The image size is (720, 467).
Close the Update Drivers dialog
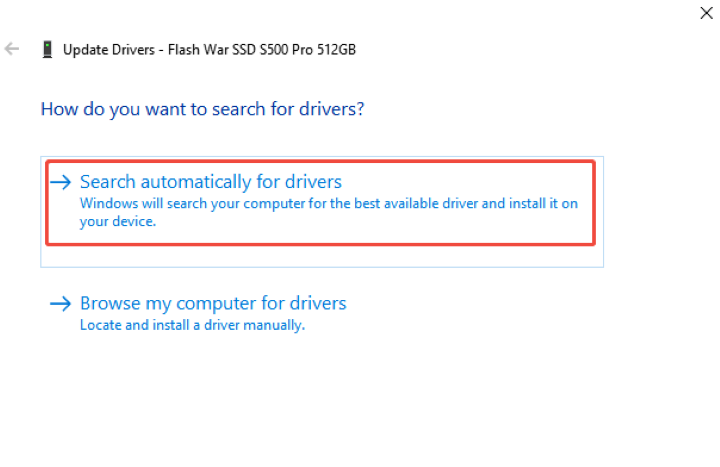pyautogui.click(x=706, y=12)
